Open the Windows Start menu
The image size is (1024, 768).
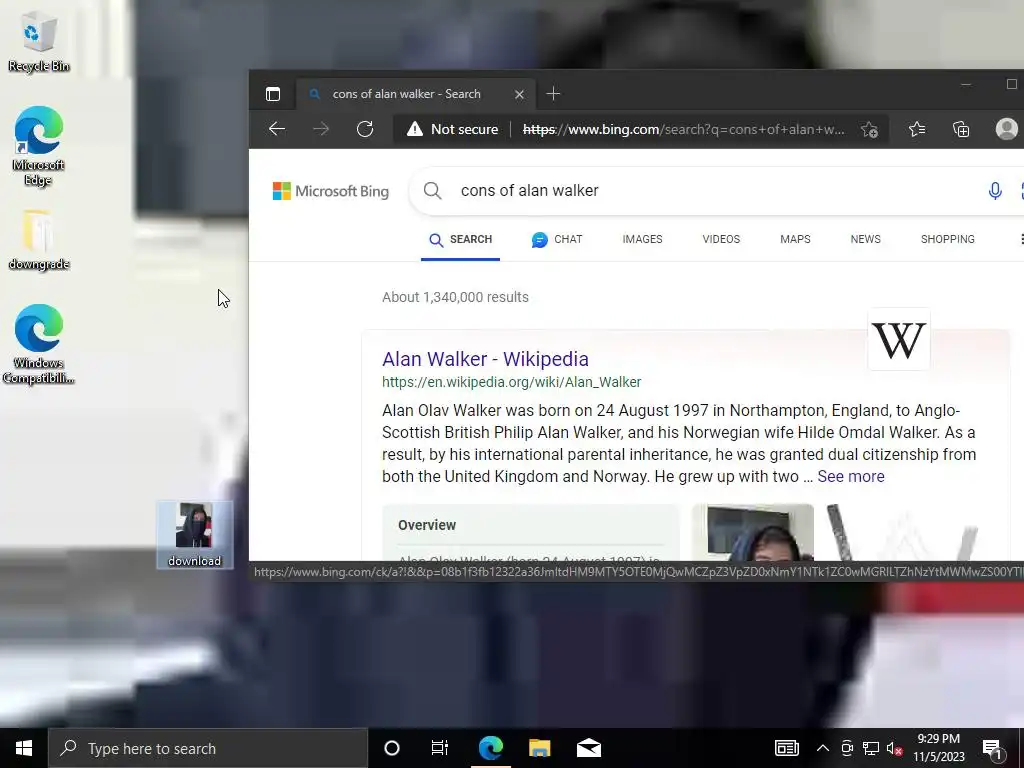click(24, 748)
